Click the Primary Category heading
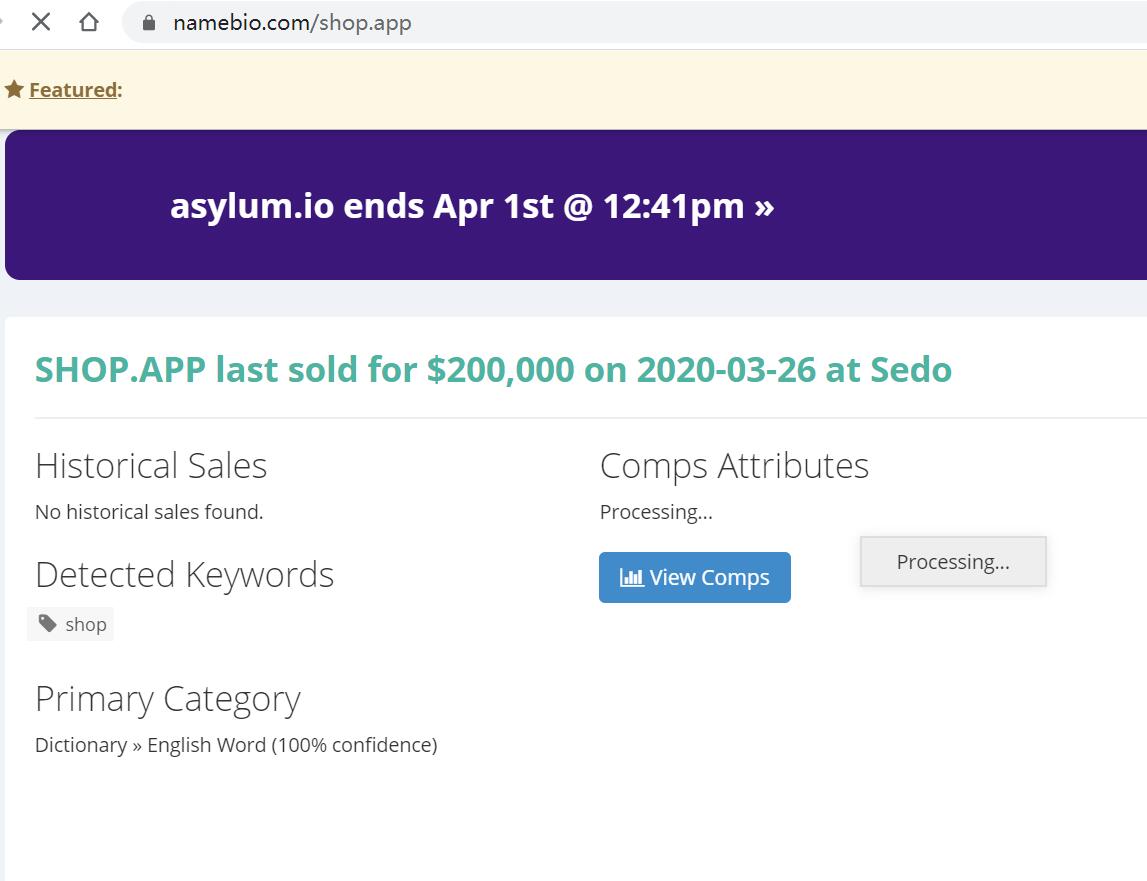Screen dimensions: 1147x881 [x=167, y=699]
